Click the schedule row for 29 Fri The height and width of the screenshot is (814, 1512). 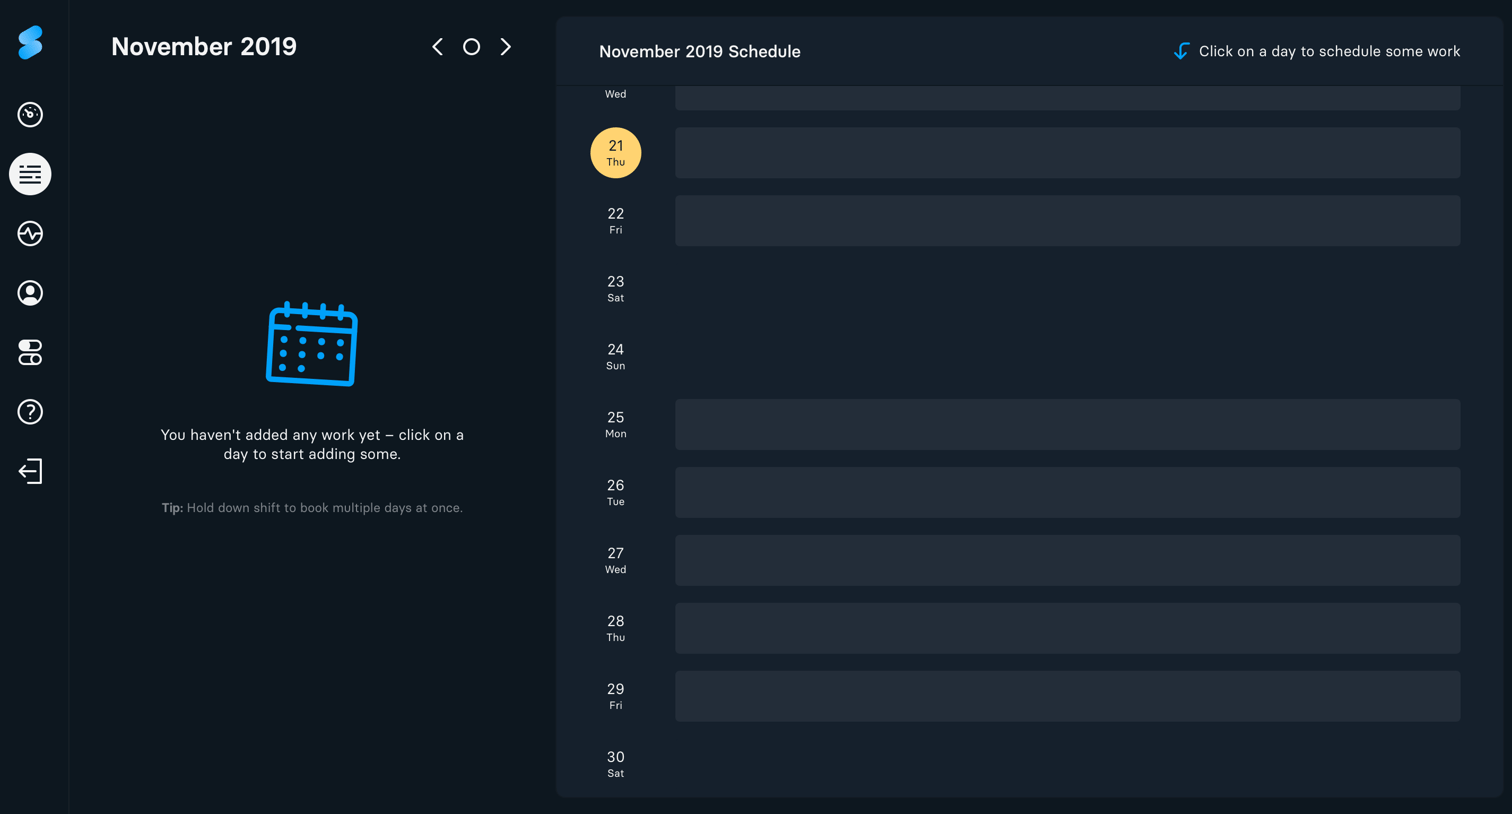1068,697
